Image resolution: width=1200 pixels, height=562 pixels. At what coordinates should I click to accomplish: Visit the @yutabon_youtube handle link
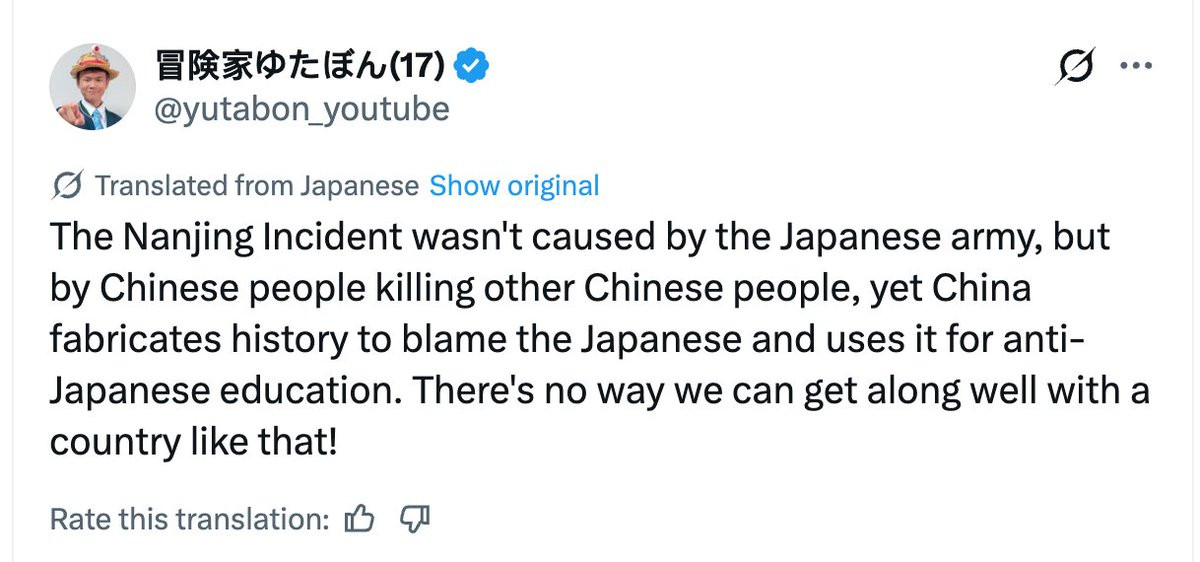point(301,109)
